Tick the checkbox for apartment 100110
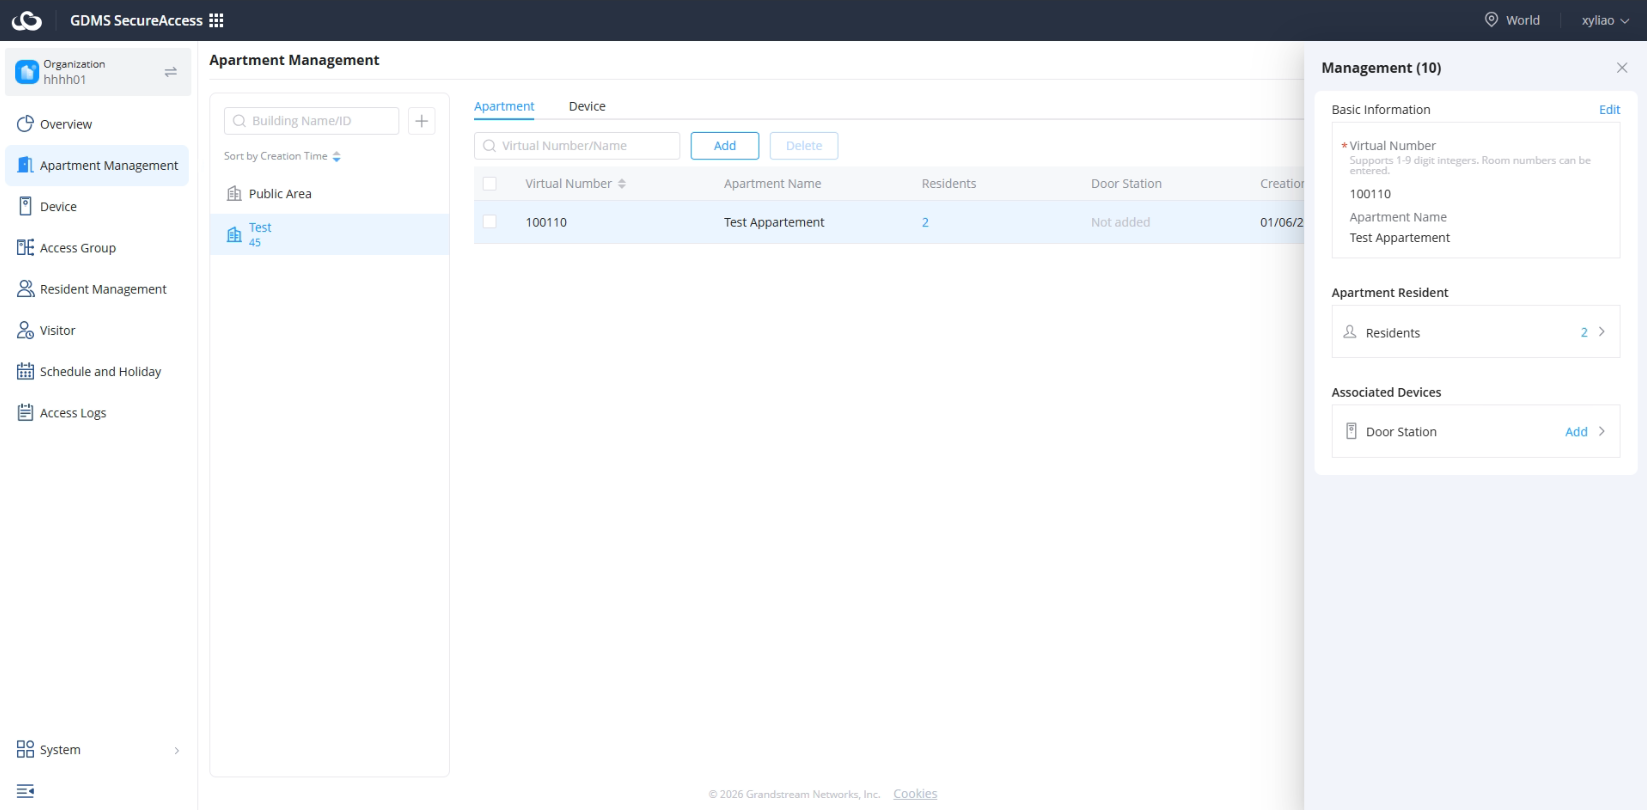The height and width of the screenshot is (810, 1647). coord(490,222)
